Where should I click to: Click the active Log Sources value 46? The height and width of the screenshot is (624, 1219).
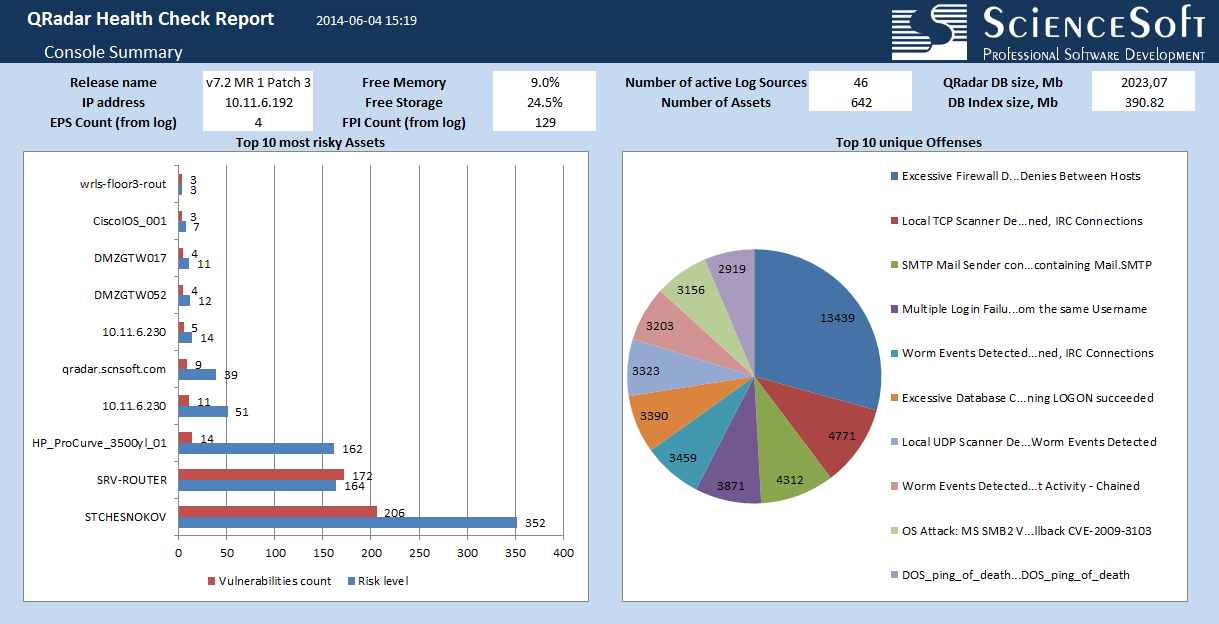pyautogui.click(x=861, y=82)
